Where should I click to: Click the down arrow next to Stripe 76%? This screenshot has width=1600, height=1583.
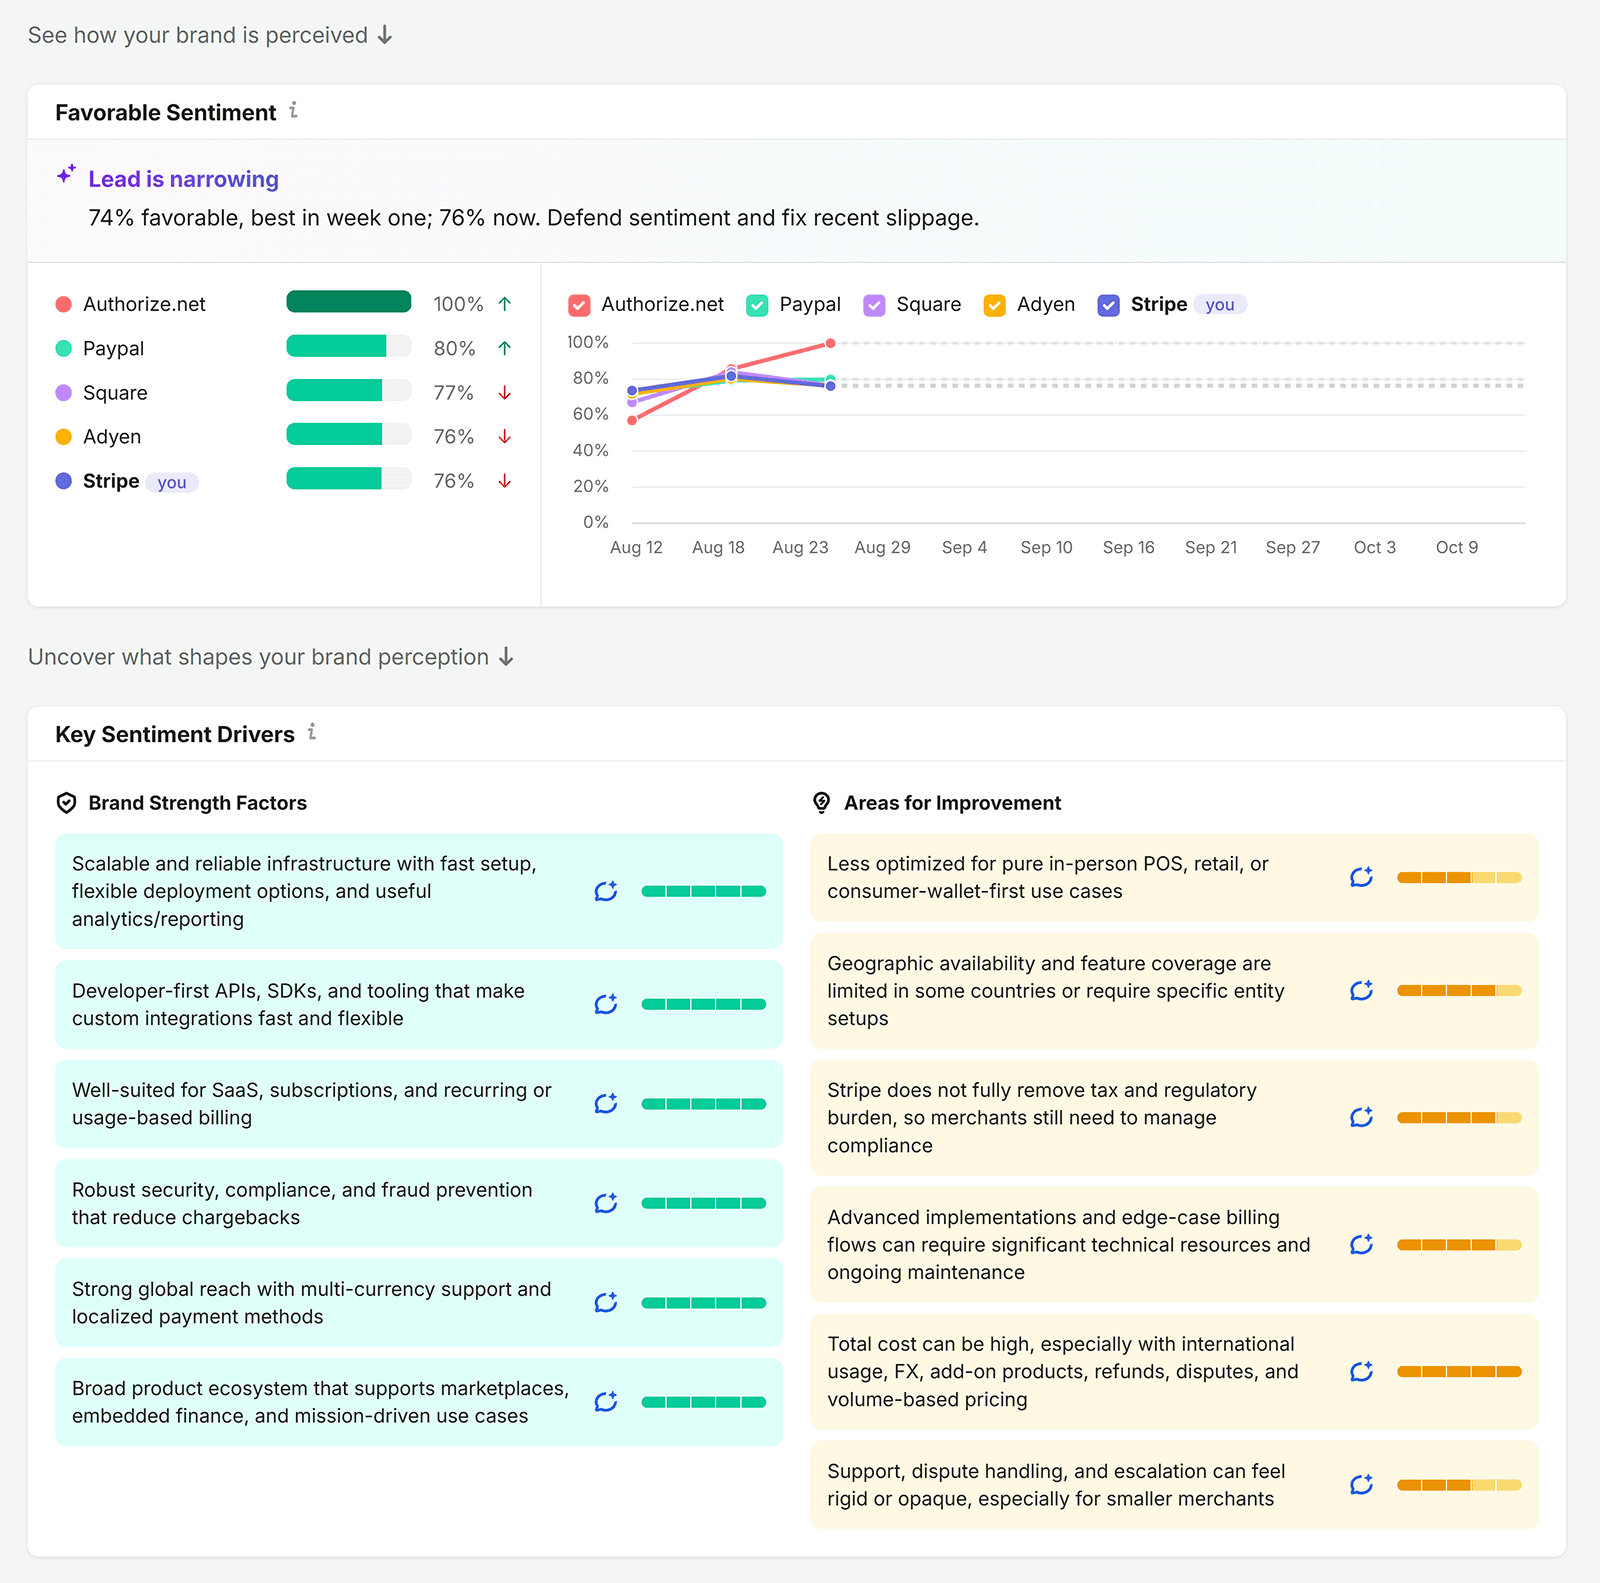click(x=505, y=481)
